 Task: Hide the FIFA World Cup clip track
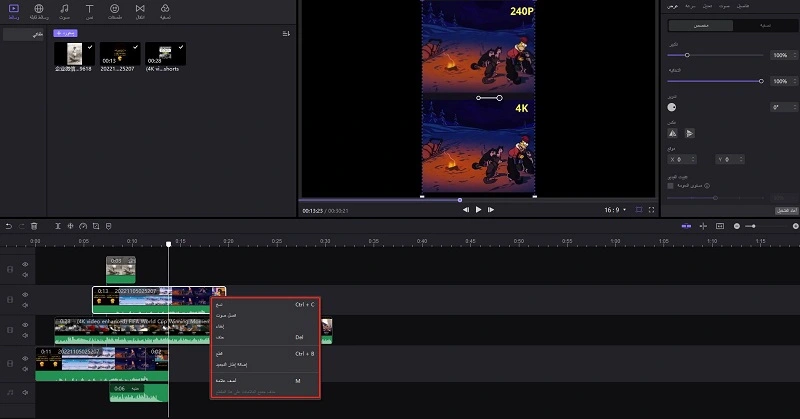pyautogui.click(x=25, y=325)
